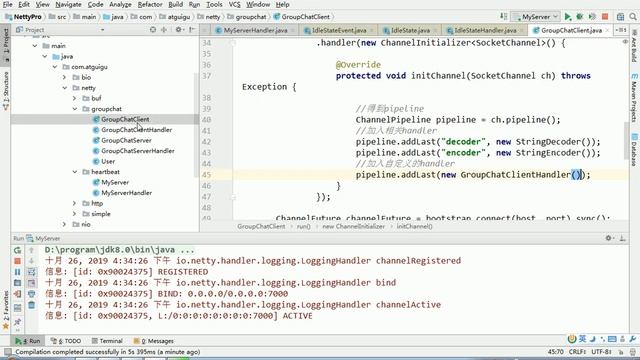Toggle Structure tool window side tab
This screenshot has height=360, width=640.
(x=6, y=91)
